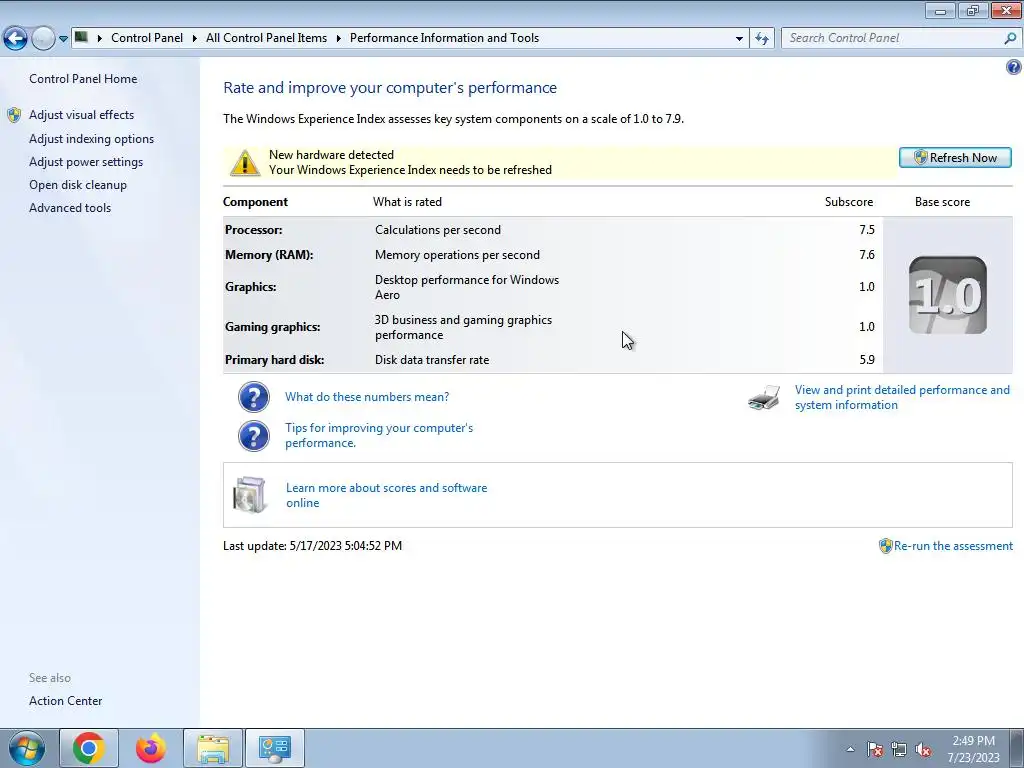Open Learn more about scores and software online
The width and height of the screenshot is (1024, 768).
click(x=387, y=495)
